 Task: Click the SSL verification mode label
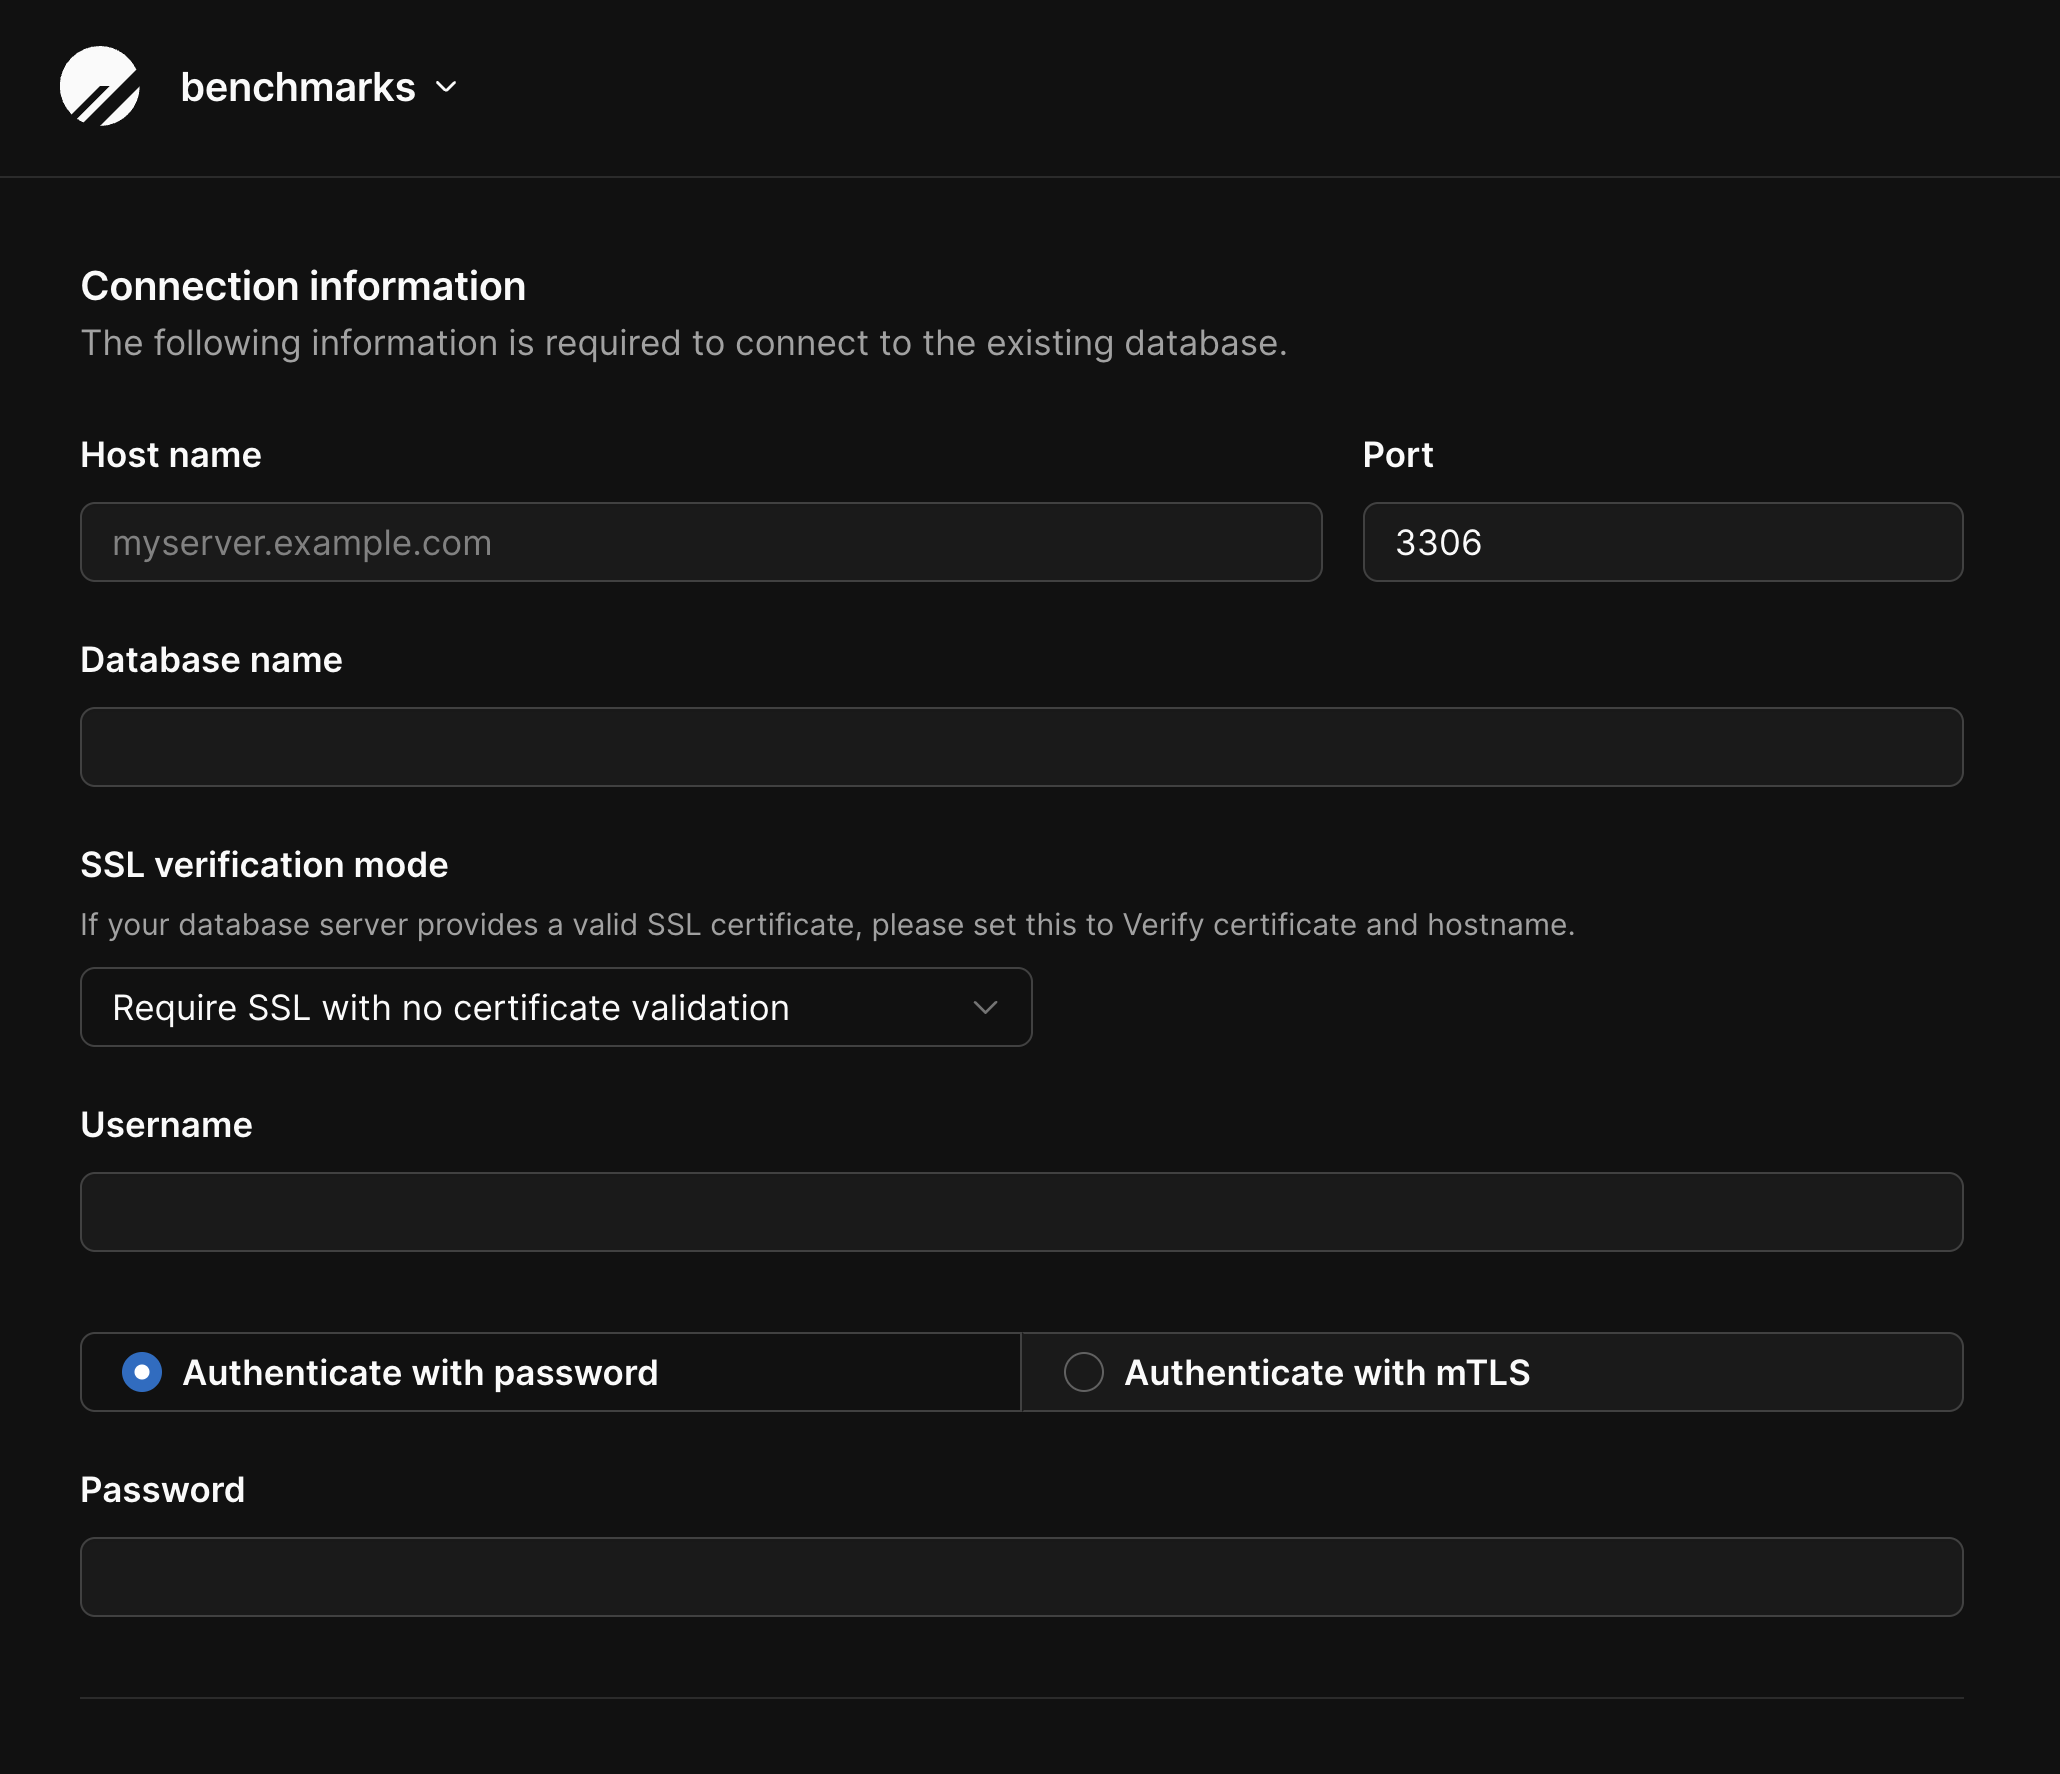264,864
